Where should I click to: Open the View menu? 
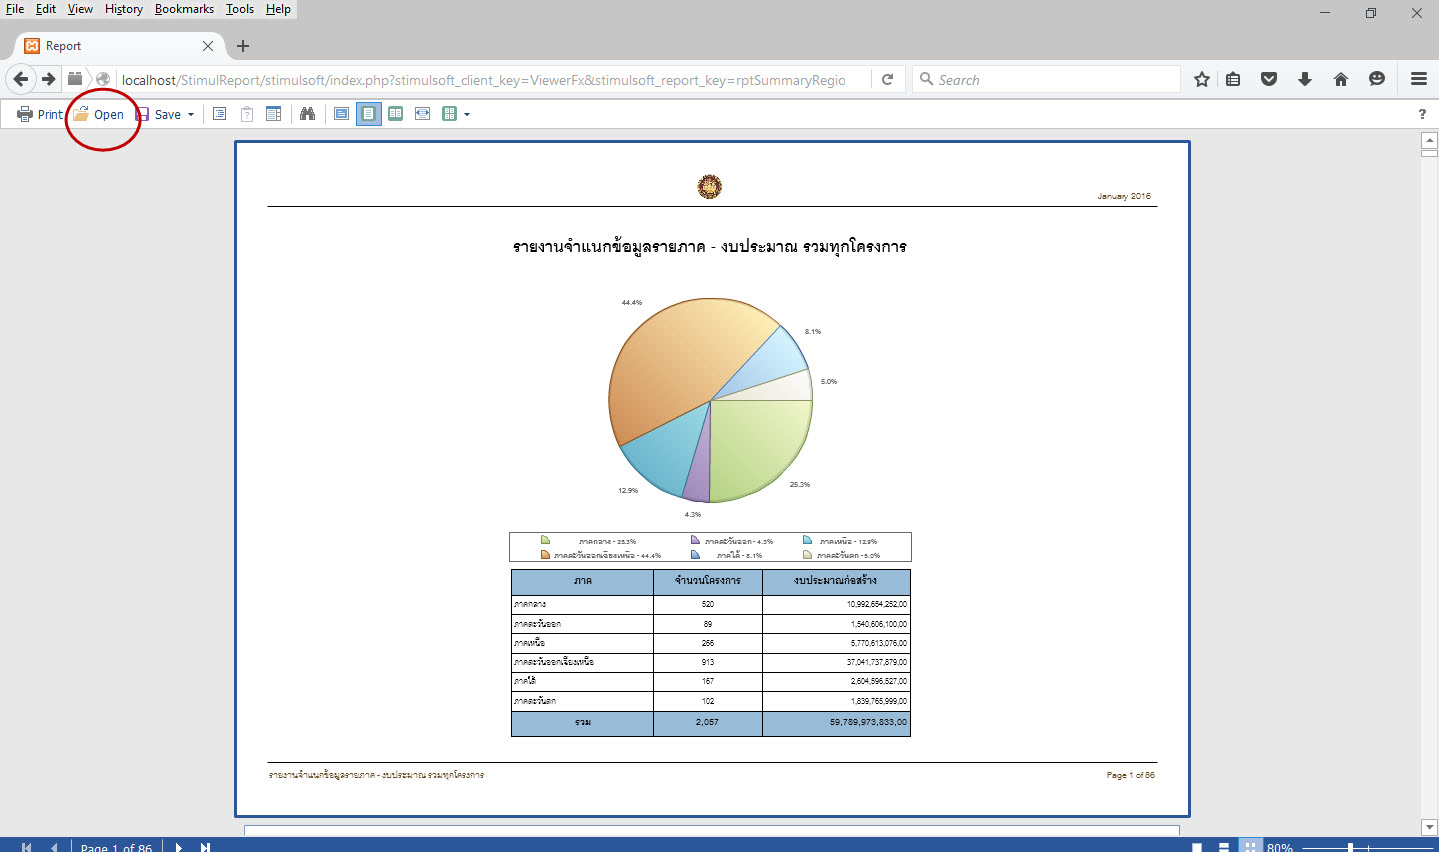(80, 9)
